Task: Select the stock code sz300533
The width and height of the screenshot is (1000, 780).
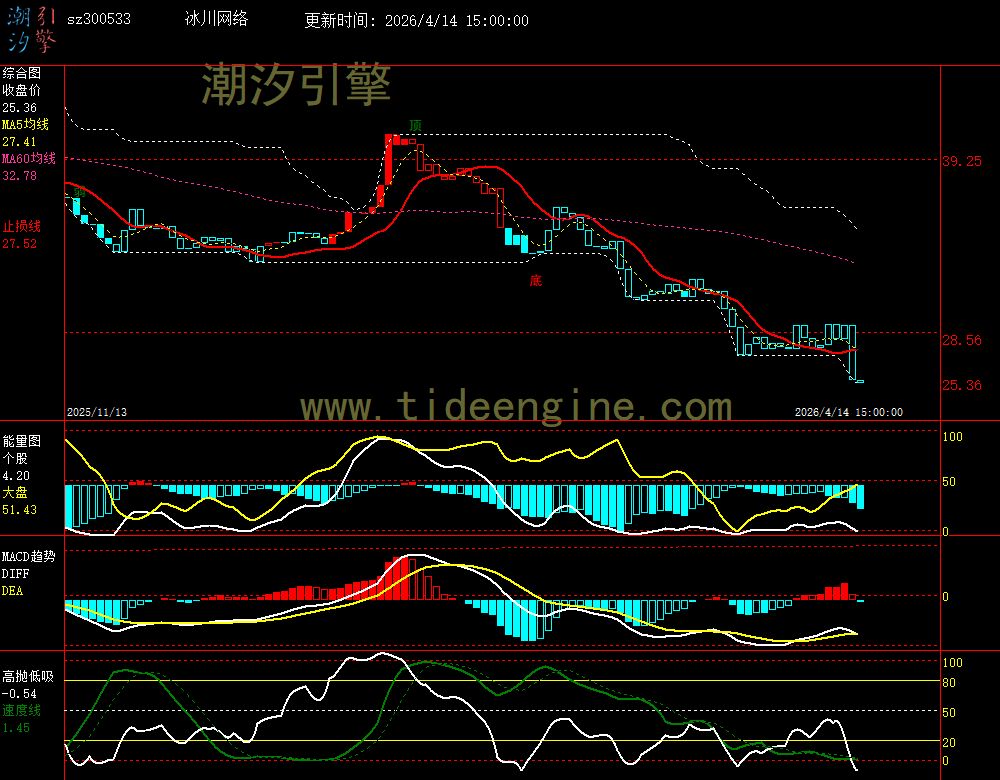Action: pyautogui.click(x=98, y=20)
